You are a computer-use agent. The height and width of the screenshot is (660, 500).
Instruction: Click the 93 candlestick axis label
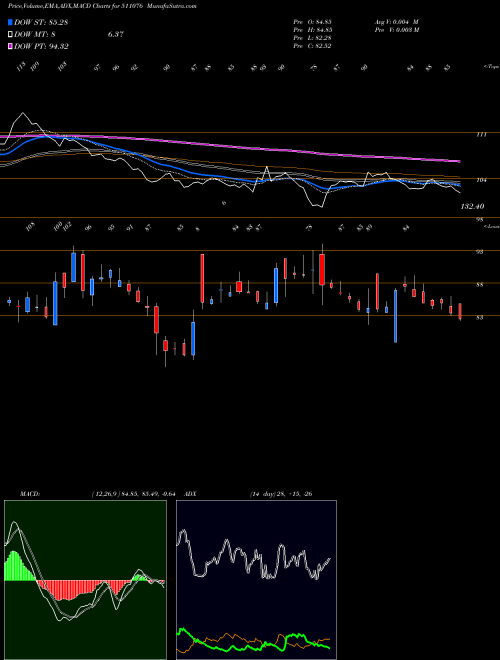pos(479,252)
